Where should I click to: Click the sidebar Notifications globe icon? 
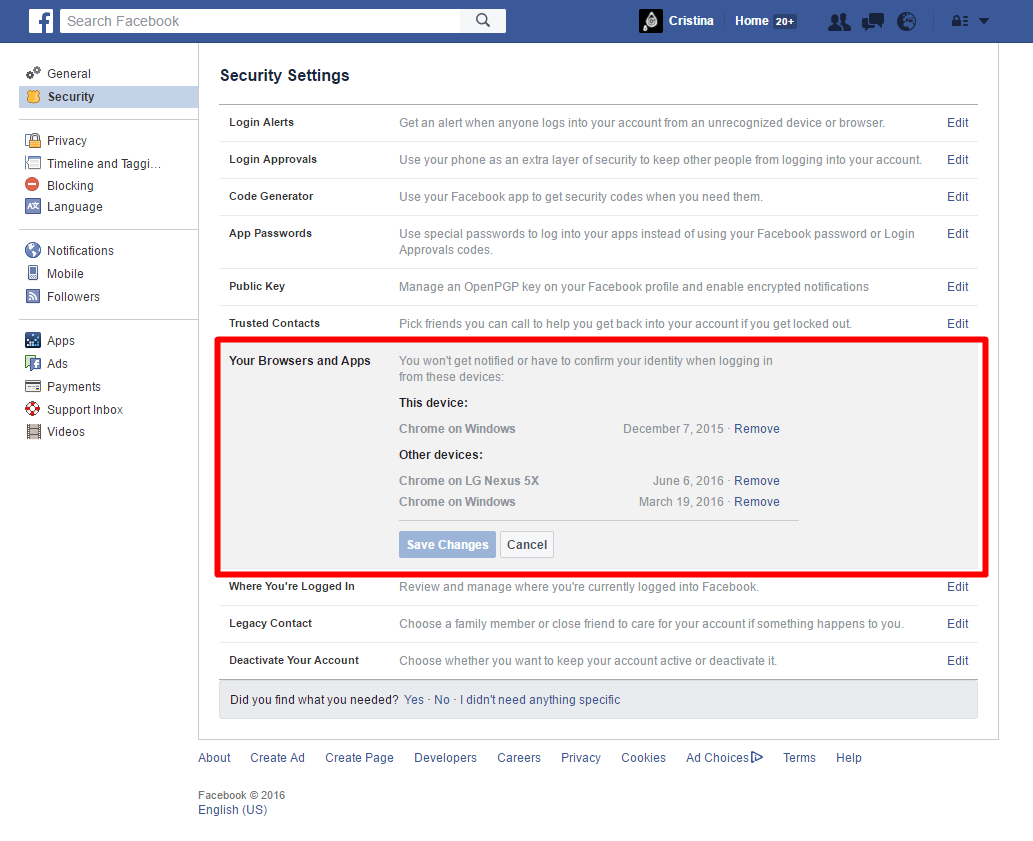(33, 250)
